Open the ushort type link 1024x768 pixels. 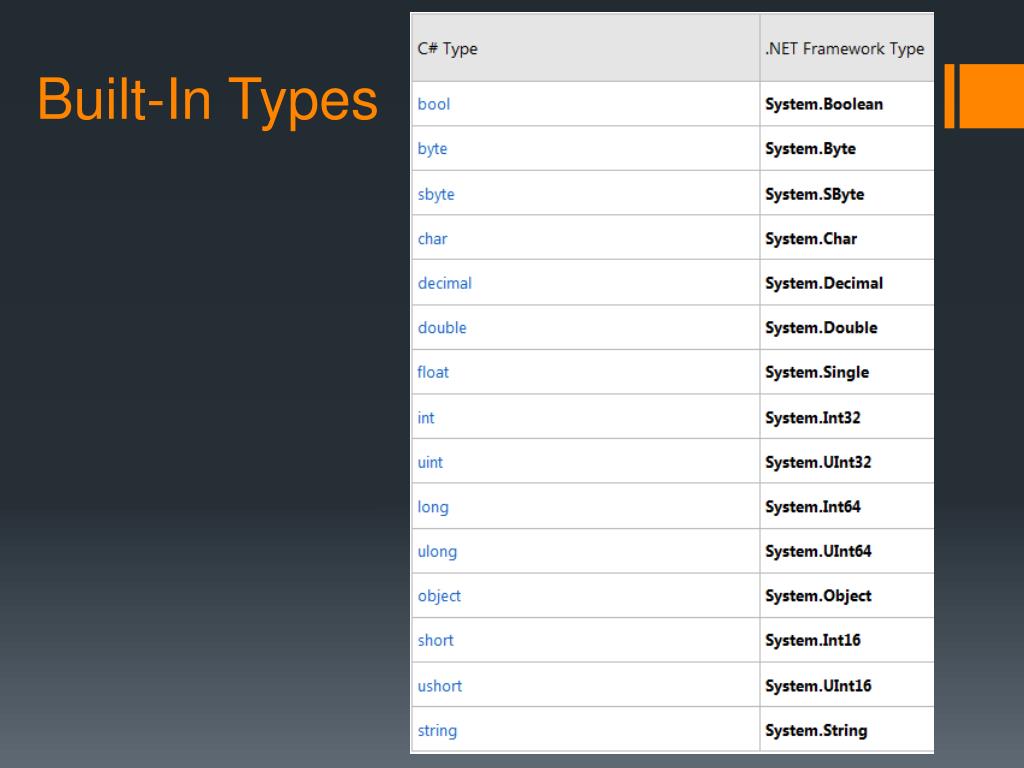pos(440,686)
